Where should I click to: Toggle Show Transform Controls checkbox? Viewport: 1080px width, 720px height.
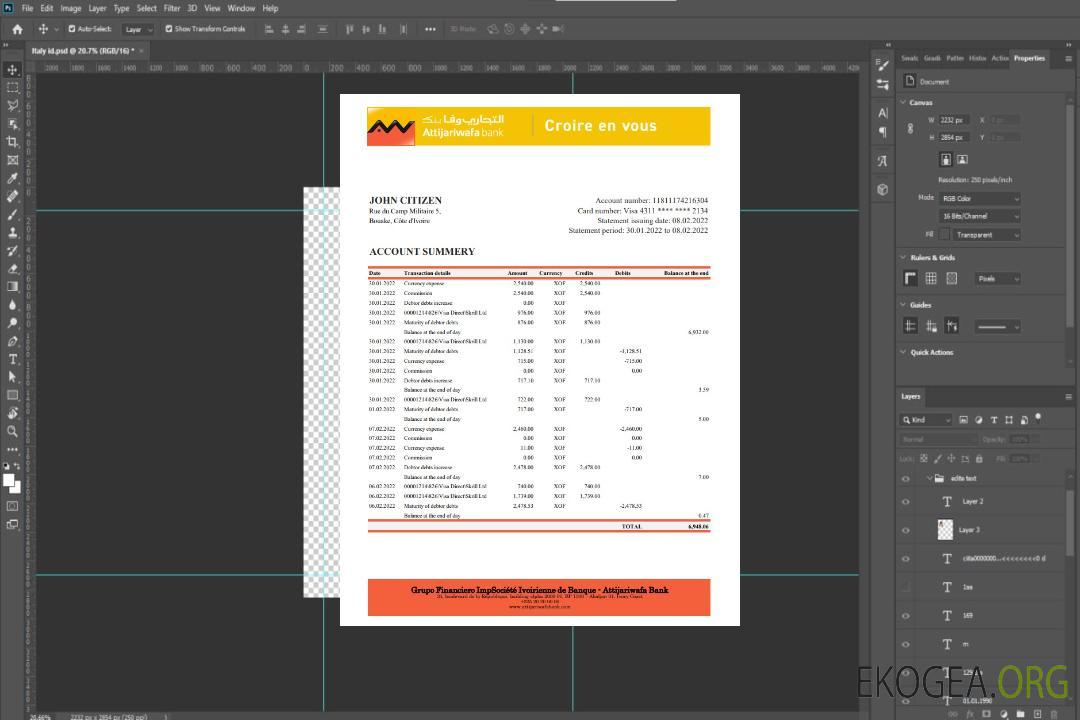169,29
